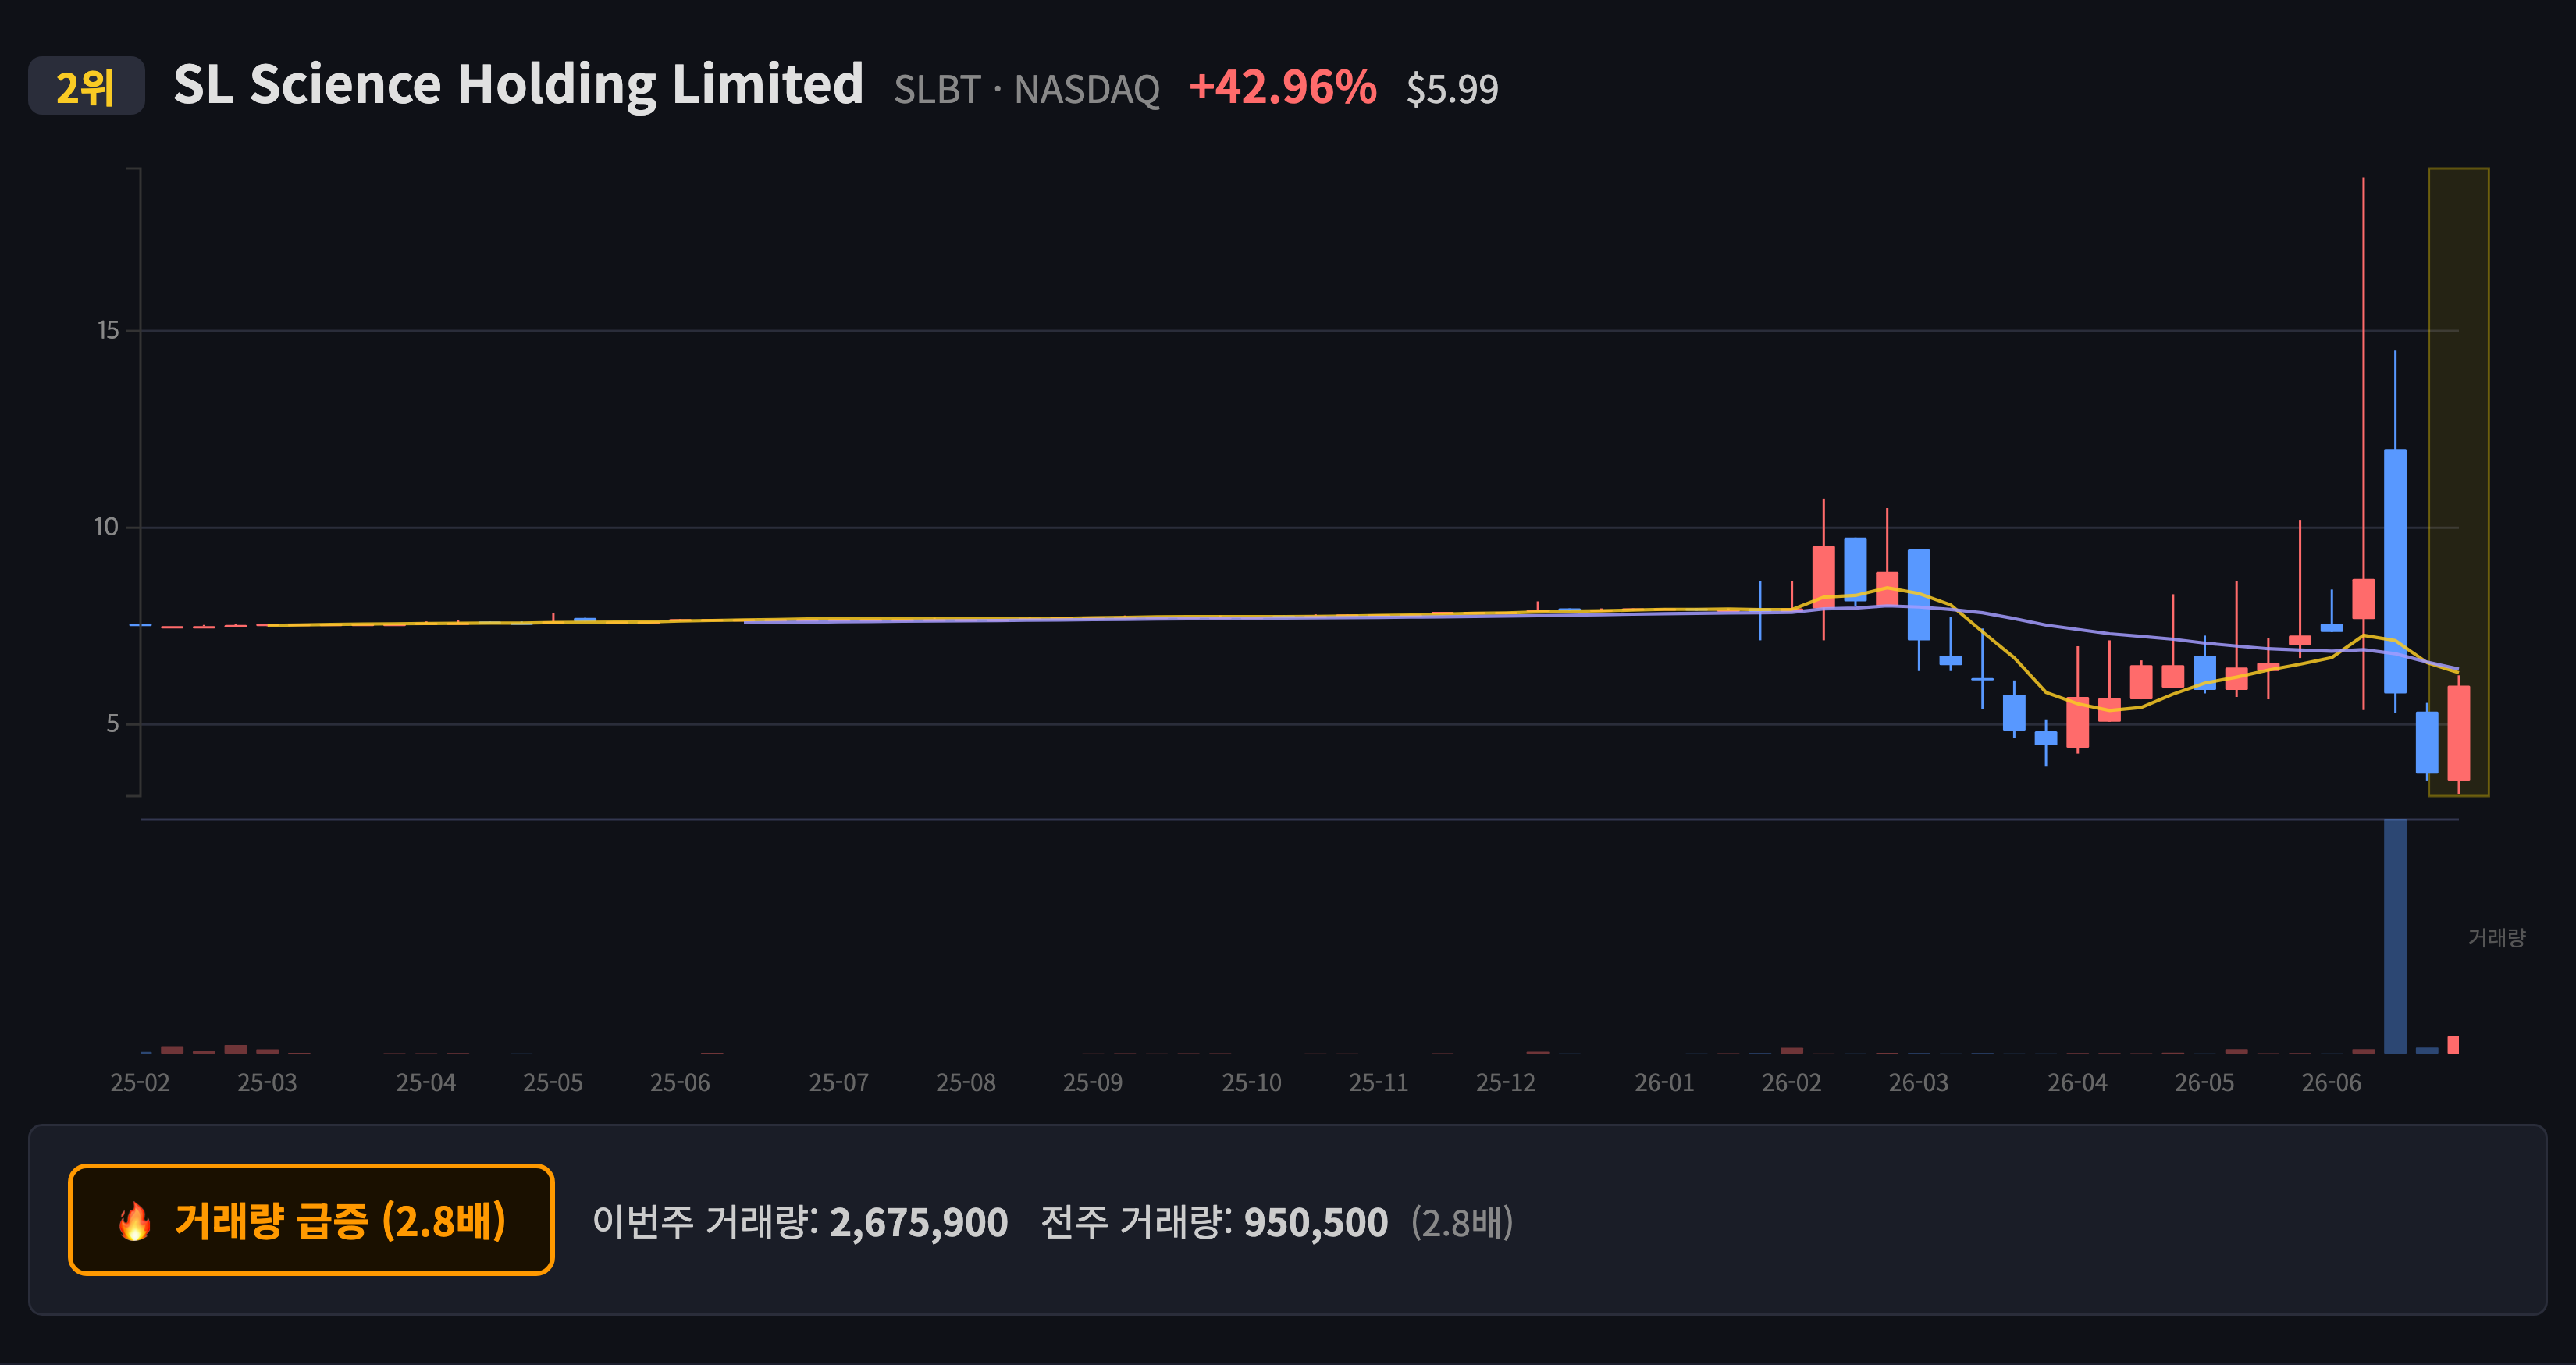This screenshot has height=1365, width=2576.
Task: Select the 25-08 date on the time axis
Action: 966,1082
